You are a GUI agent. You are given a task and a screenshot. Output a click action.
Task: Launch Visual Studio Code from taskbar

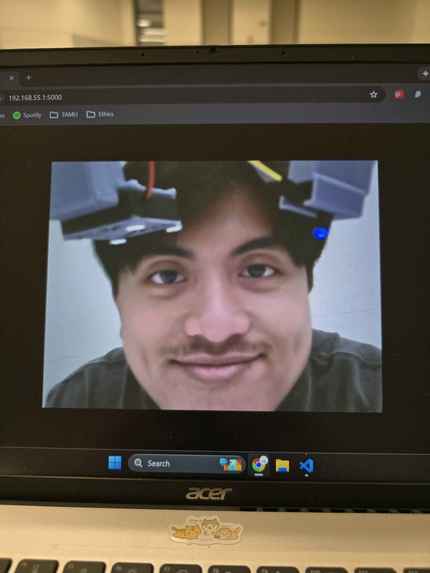coord(306,466)
